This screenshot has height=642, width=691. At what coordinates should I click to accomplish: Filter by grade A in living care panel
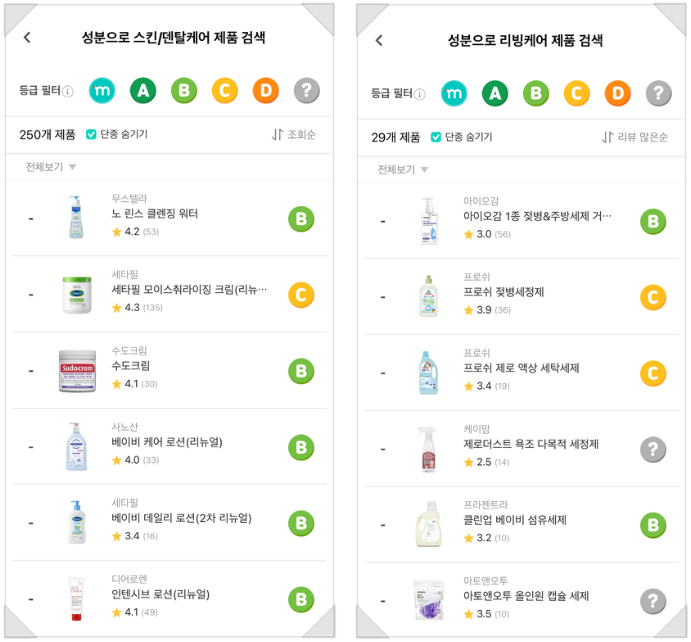(x=493, y=94)
